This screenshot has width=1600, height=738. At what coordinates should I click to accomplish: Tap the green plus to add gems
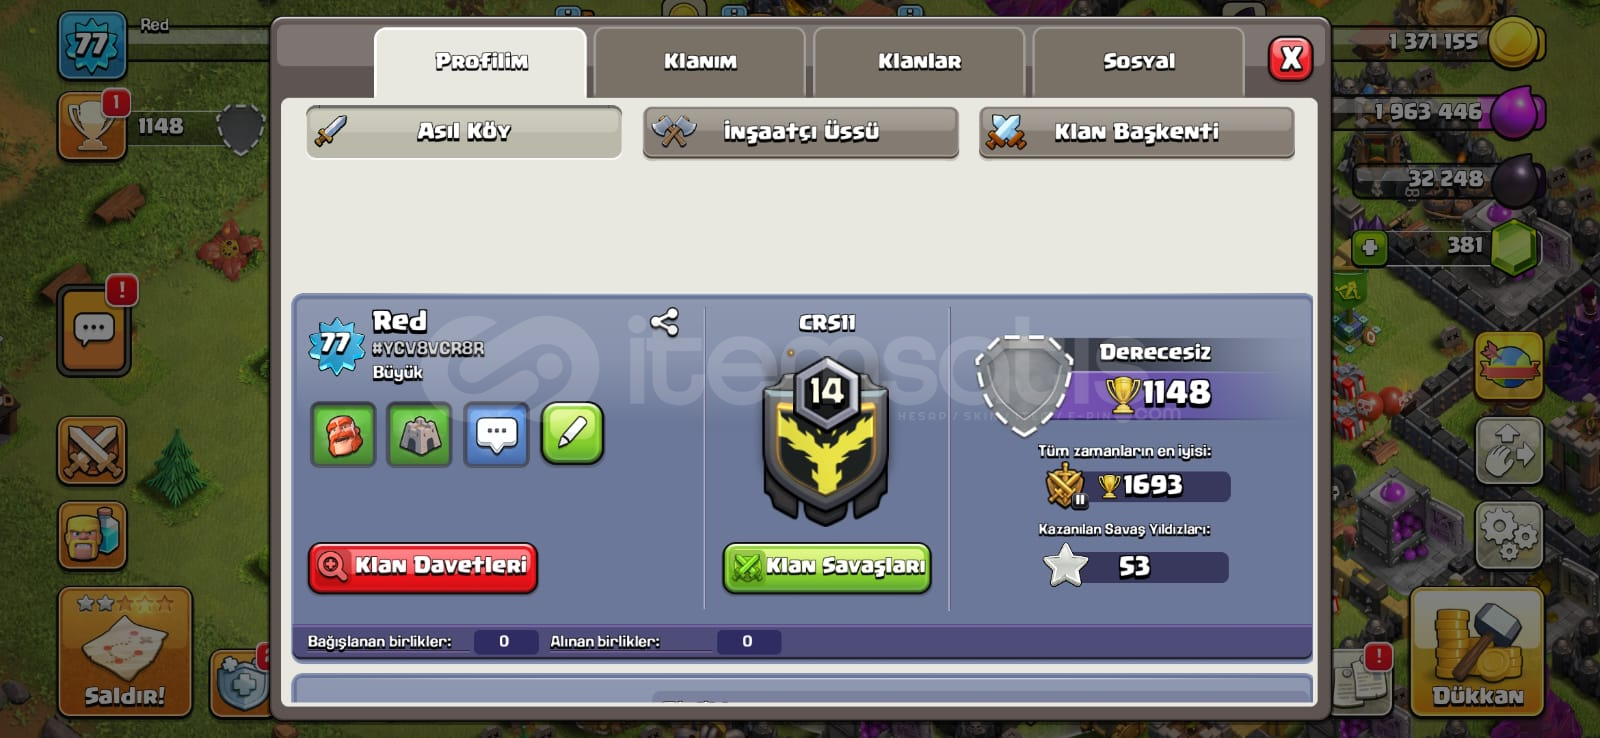(x=1369, y=247)
